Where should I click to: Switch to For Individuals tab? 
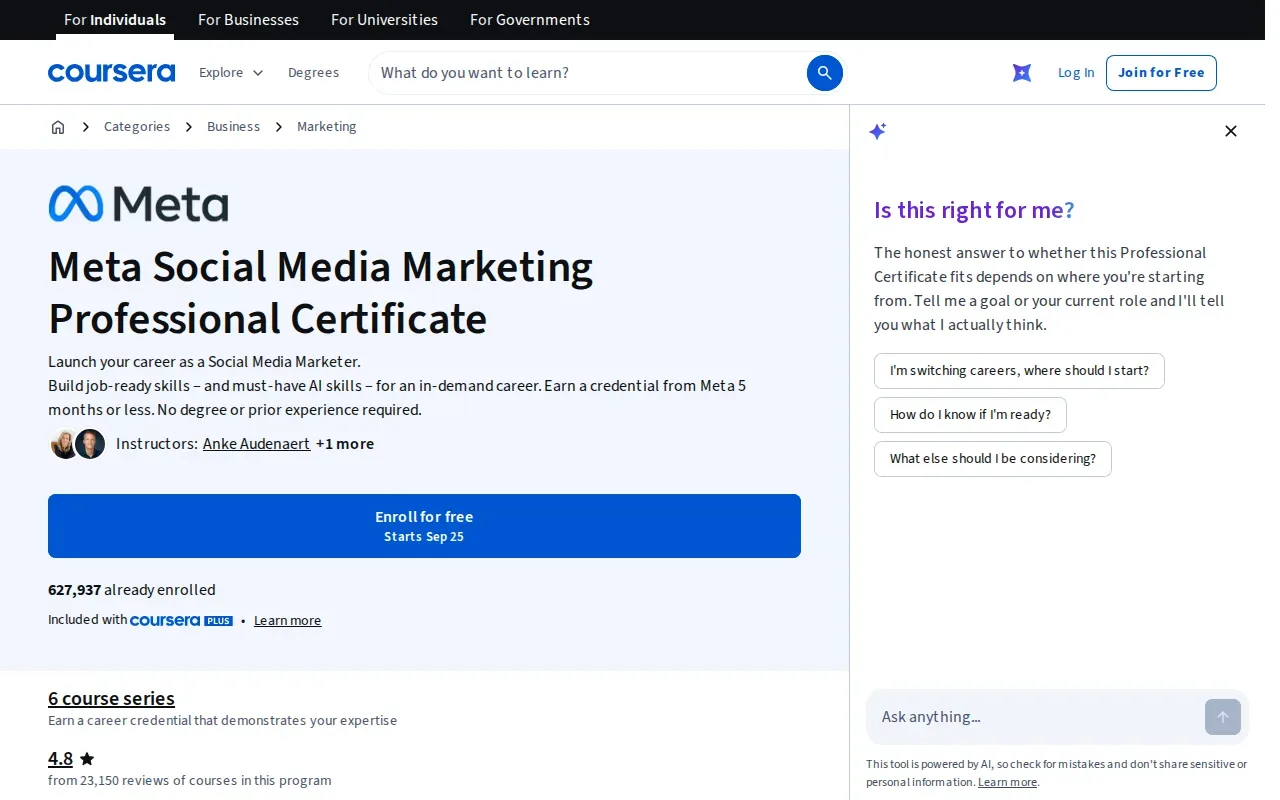115,20
